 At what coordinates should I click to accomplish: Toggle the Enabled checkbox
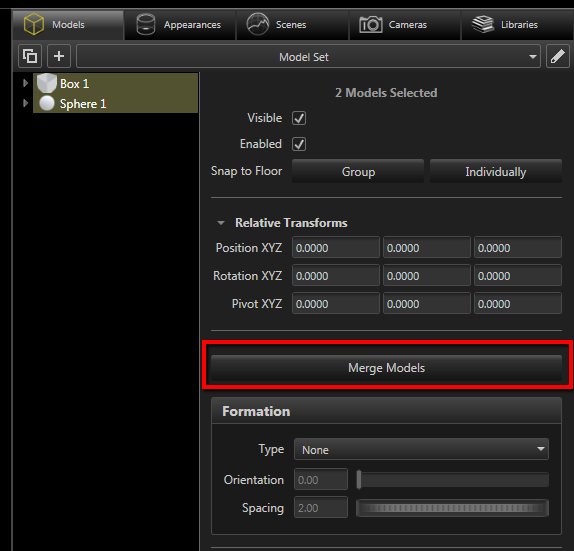click(299, 144)
